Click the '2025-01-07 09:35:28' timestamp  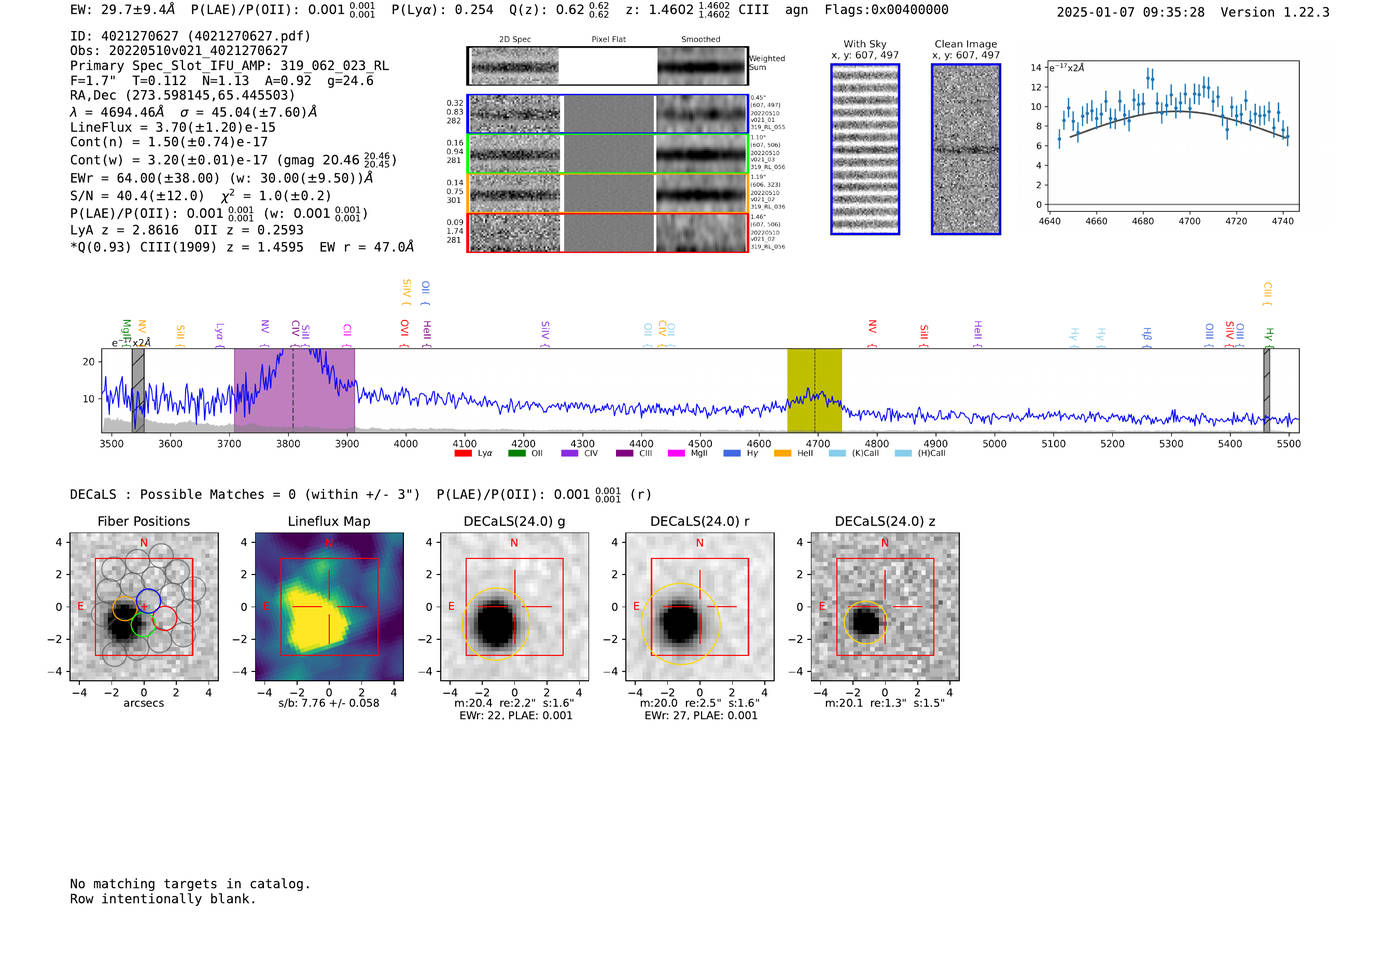[1131, 13]
